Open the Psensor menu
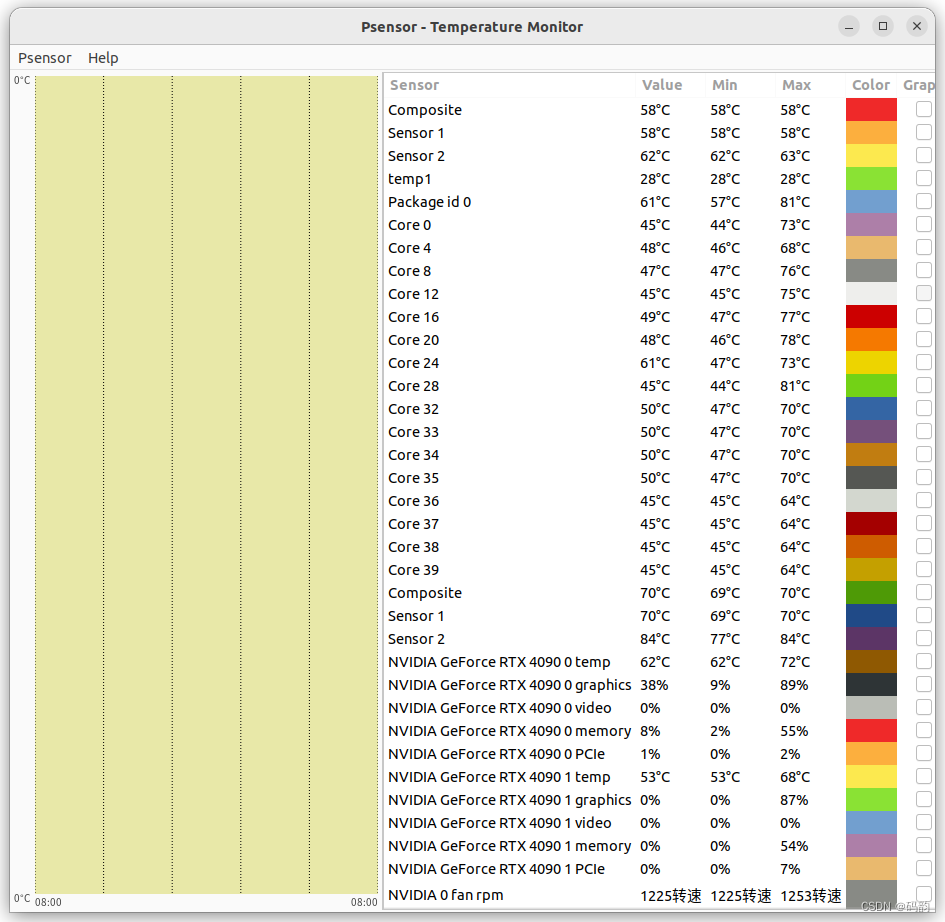Viewport: 945px width, 922px height. pos(44,58)
